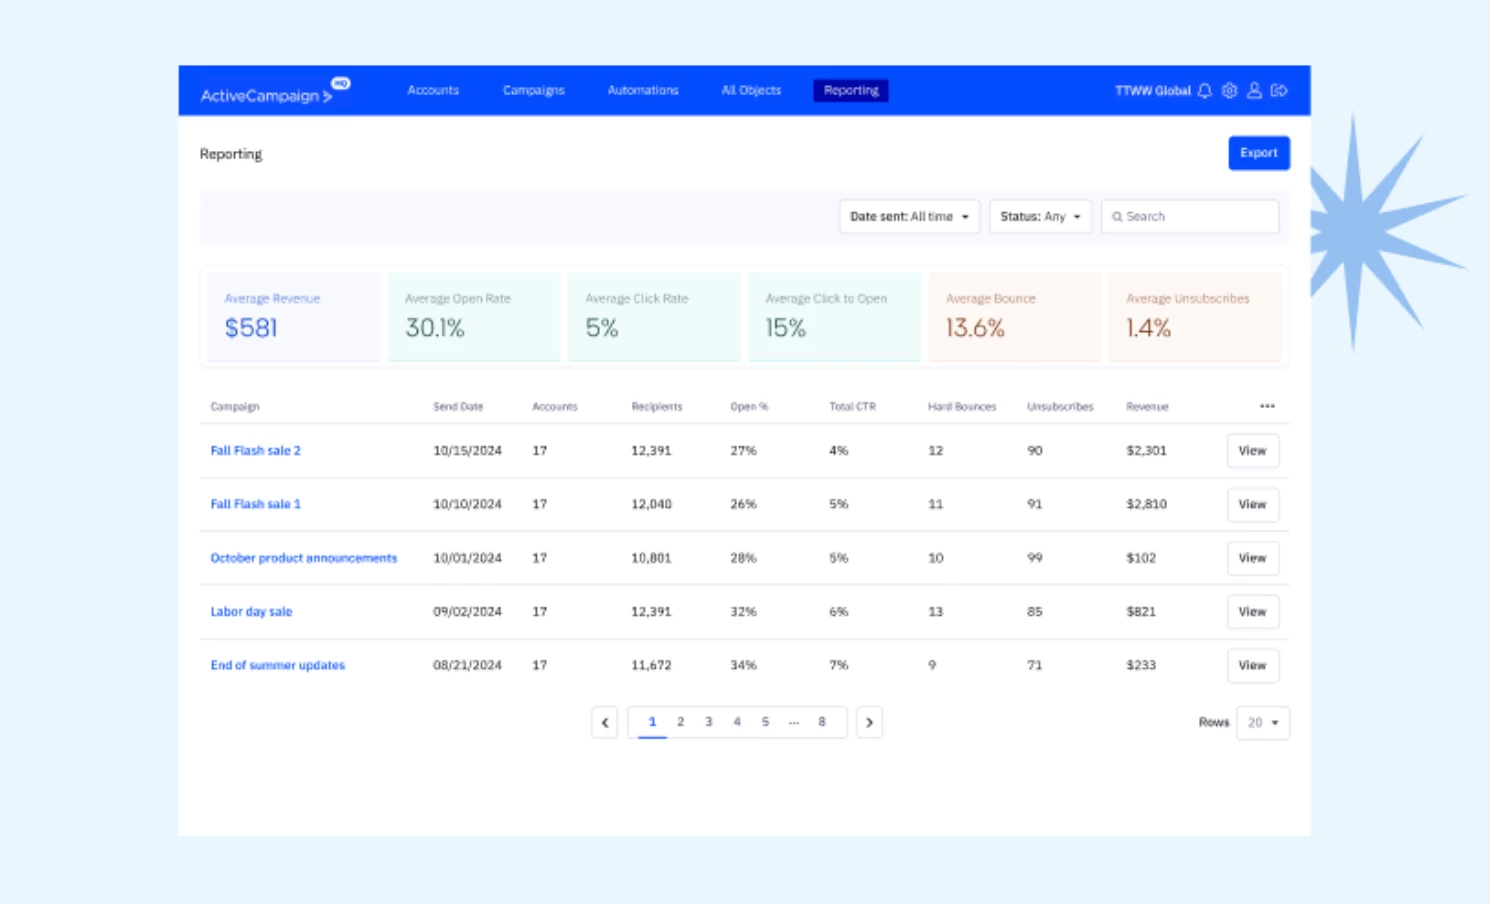Open the Status: Any dropdown
Image resolution: width=1490 pixels, height=904 pixels.
pyautogui.click(x=1040, y=217)
